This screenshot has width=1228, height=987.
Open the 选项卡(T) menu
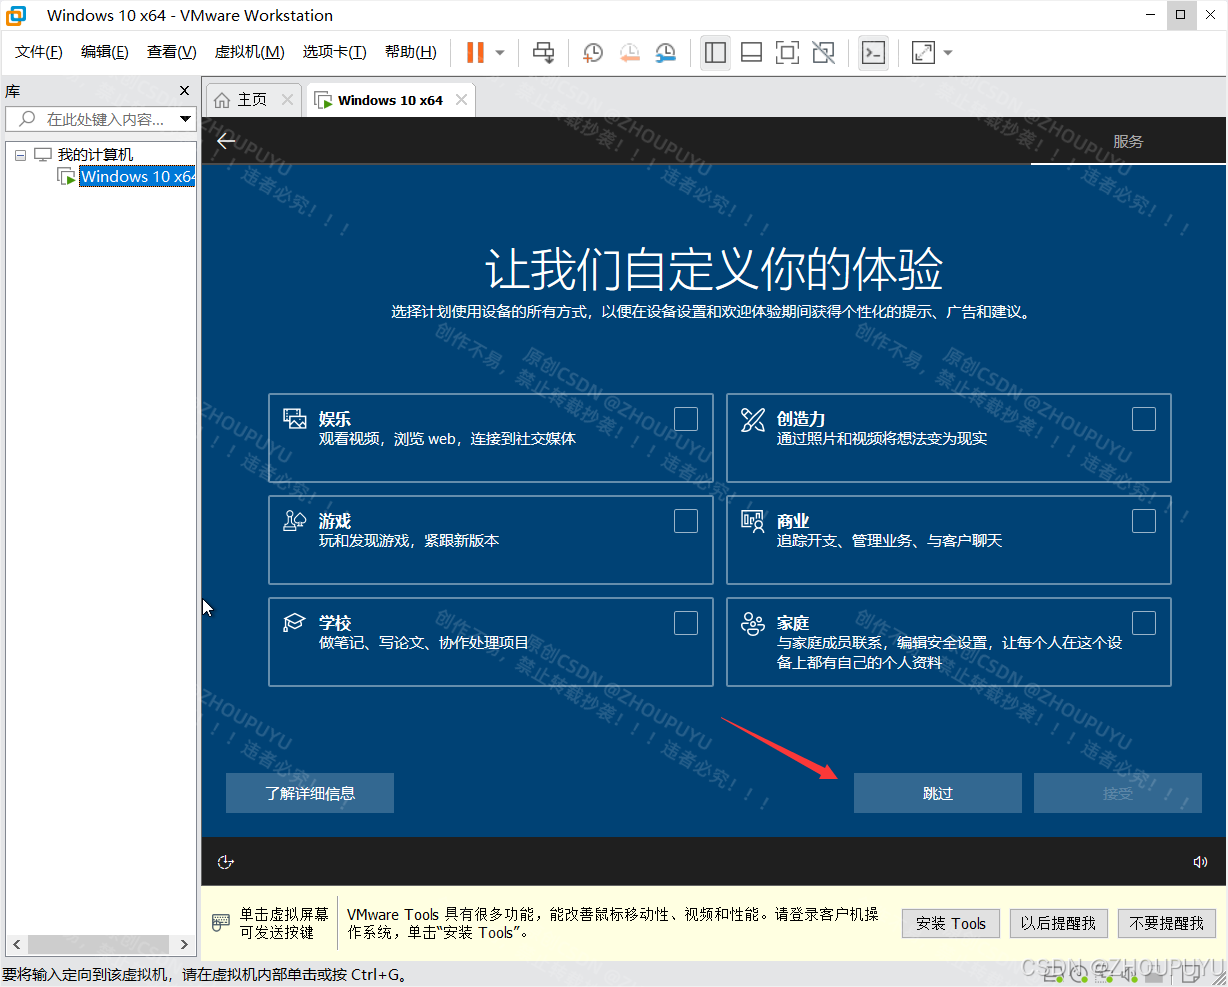click(335, 52)
